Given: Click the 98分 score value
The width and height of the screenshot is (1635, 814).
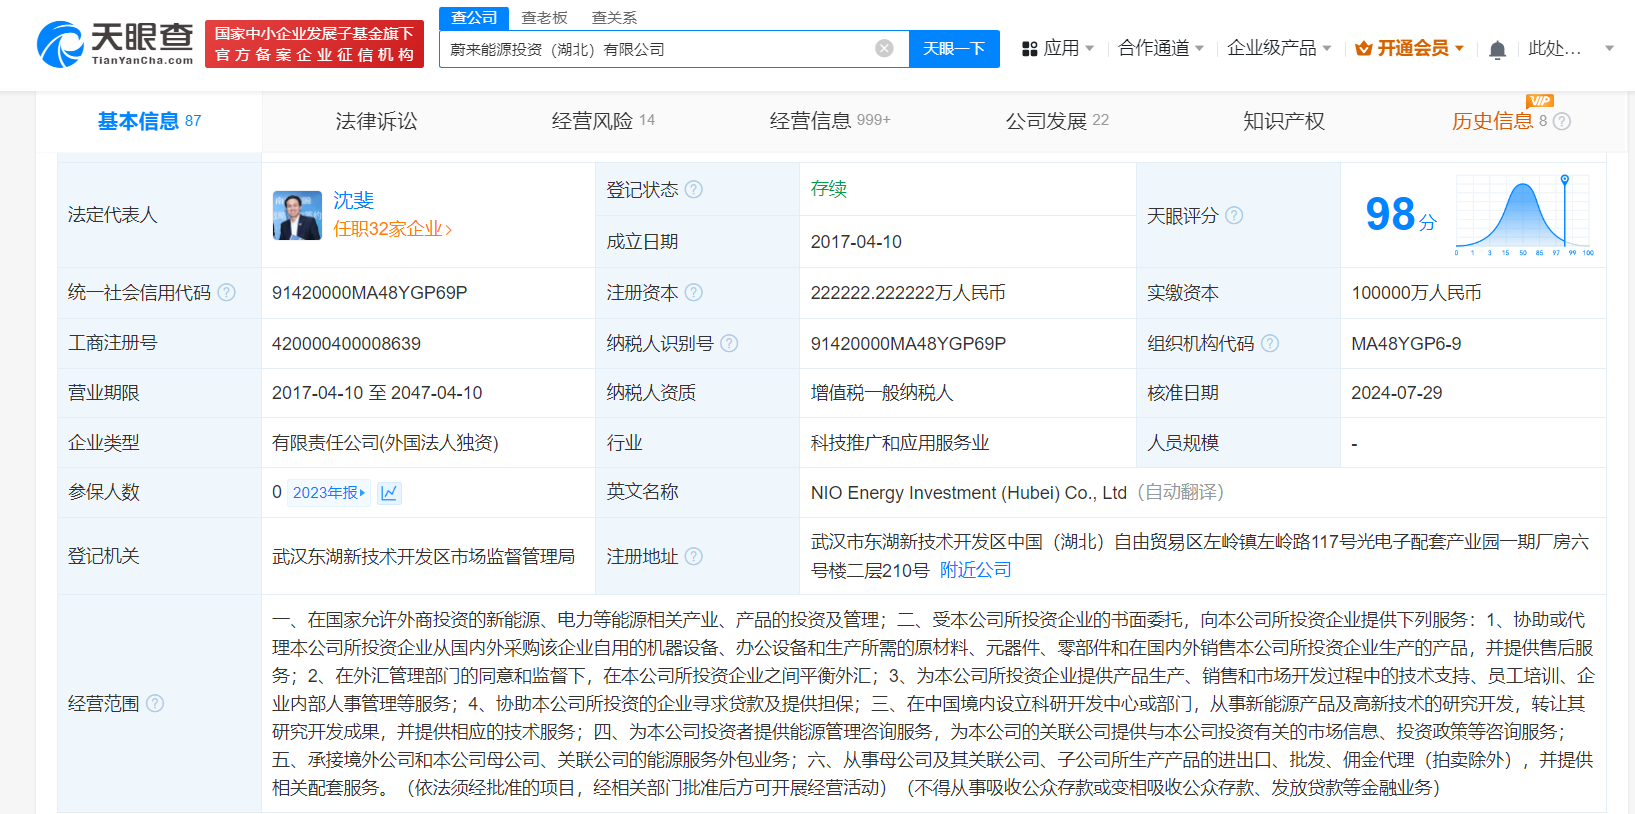Looking at the screenshot, I should point(1401,215).
